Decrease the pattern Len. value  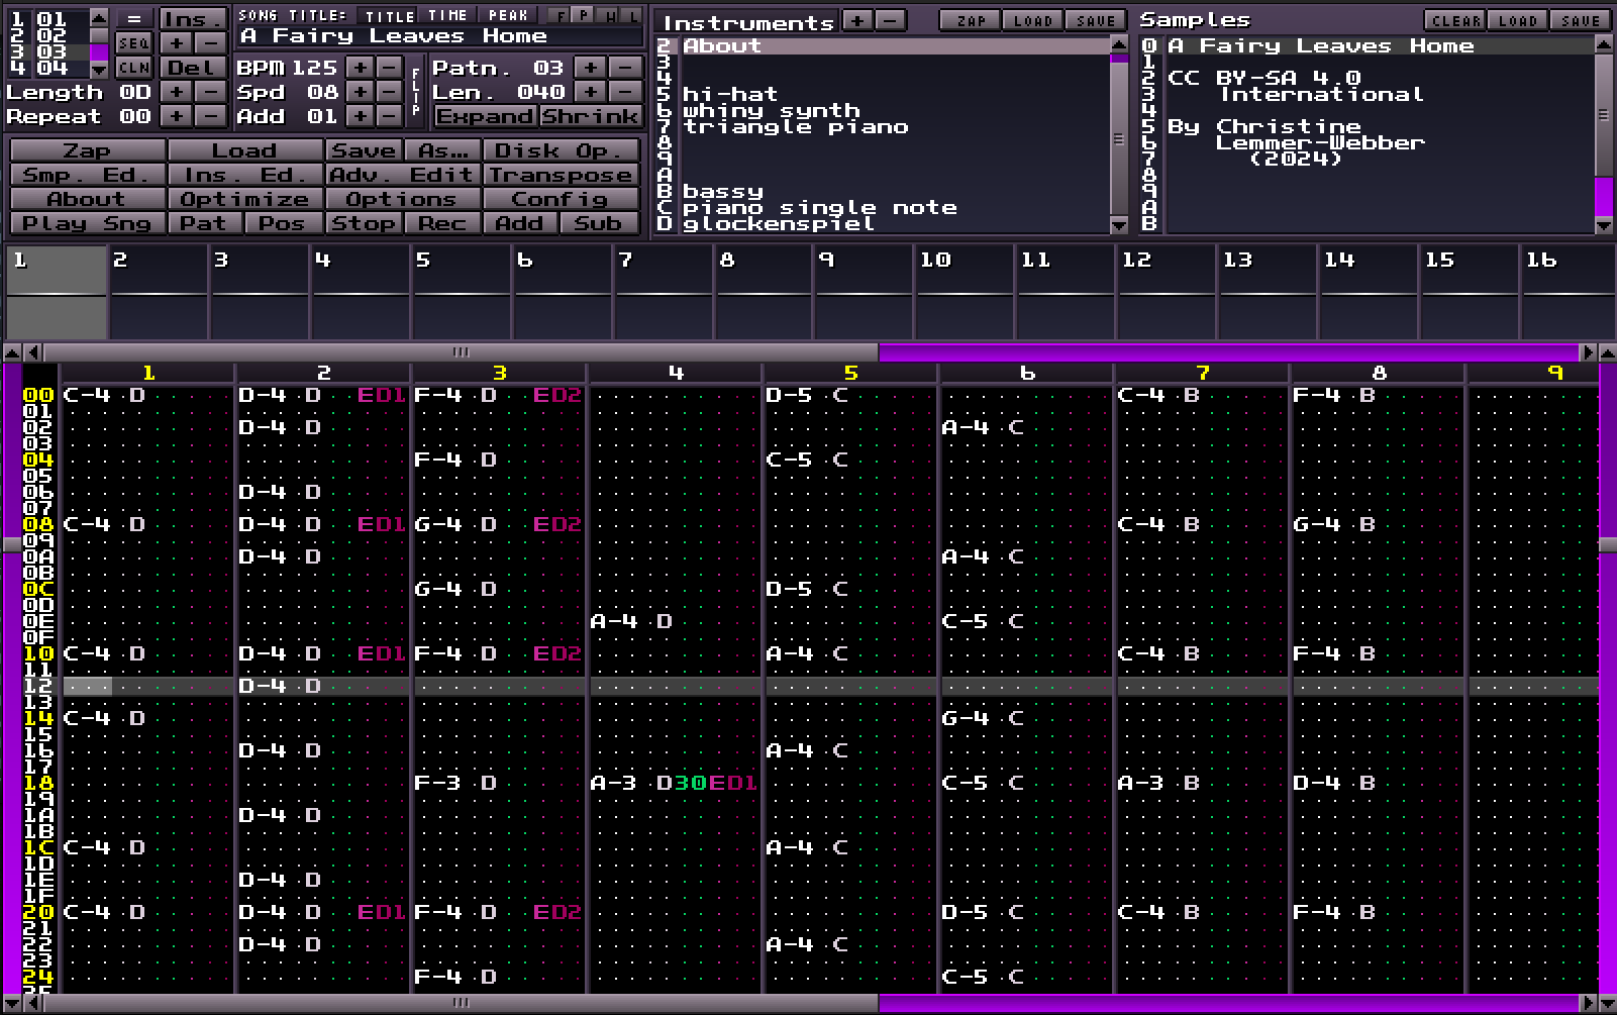[x=625, y=92]
